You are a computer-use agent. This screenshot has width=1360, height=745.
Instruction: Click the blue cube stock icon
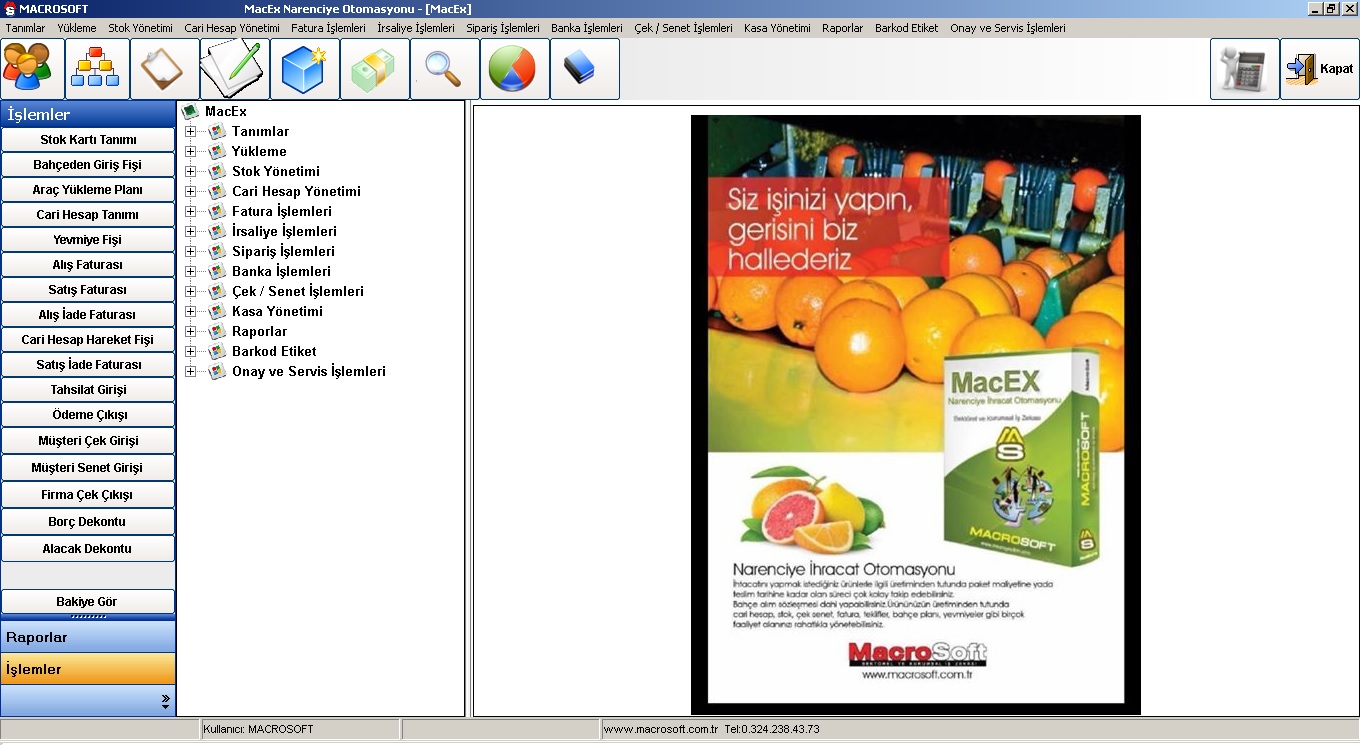pos(304,70)
